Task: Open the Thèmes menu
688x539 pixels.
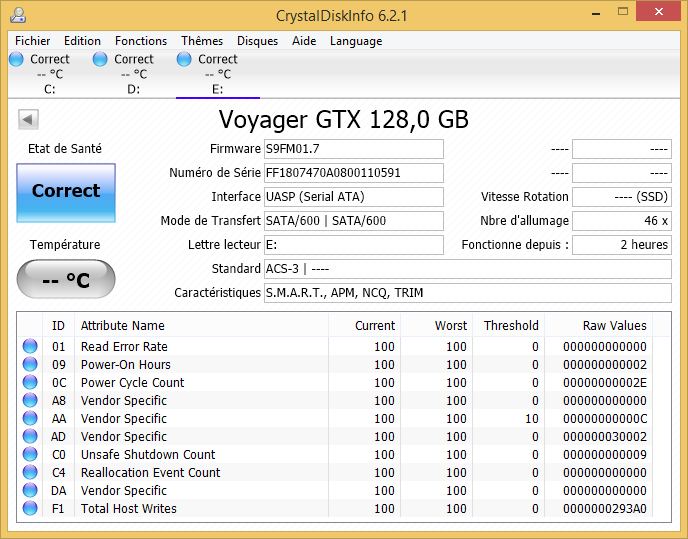Action: [202, 41]
